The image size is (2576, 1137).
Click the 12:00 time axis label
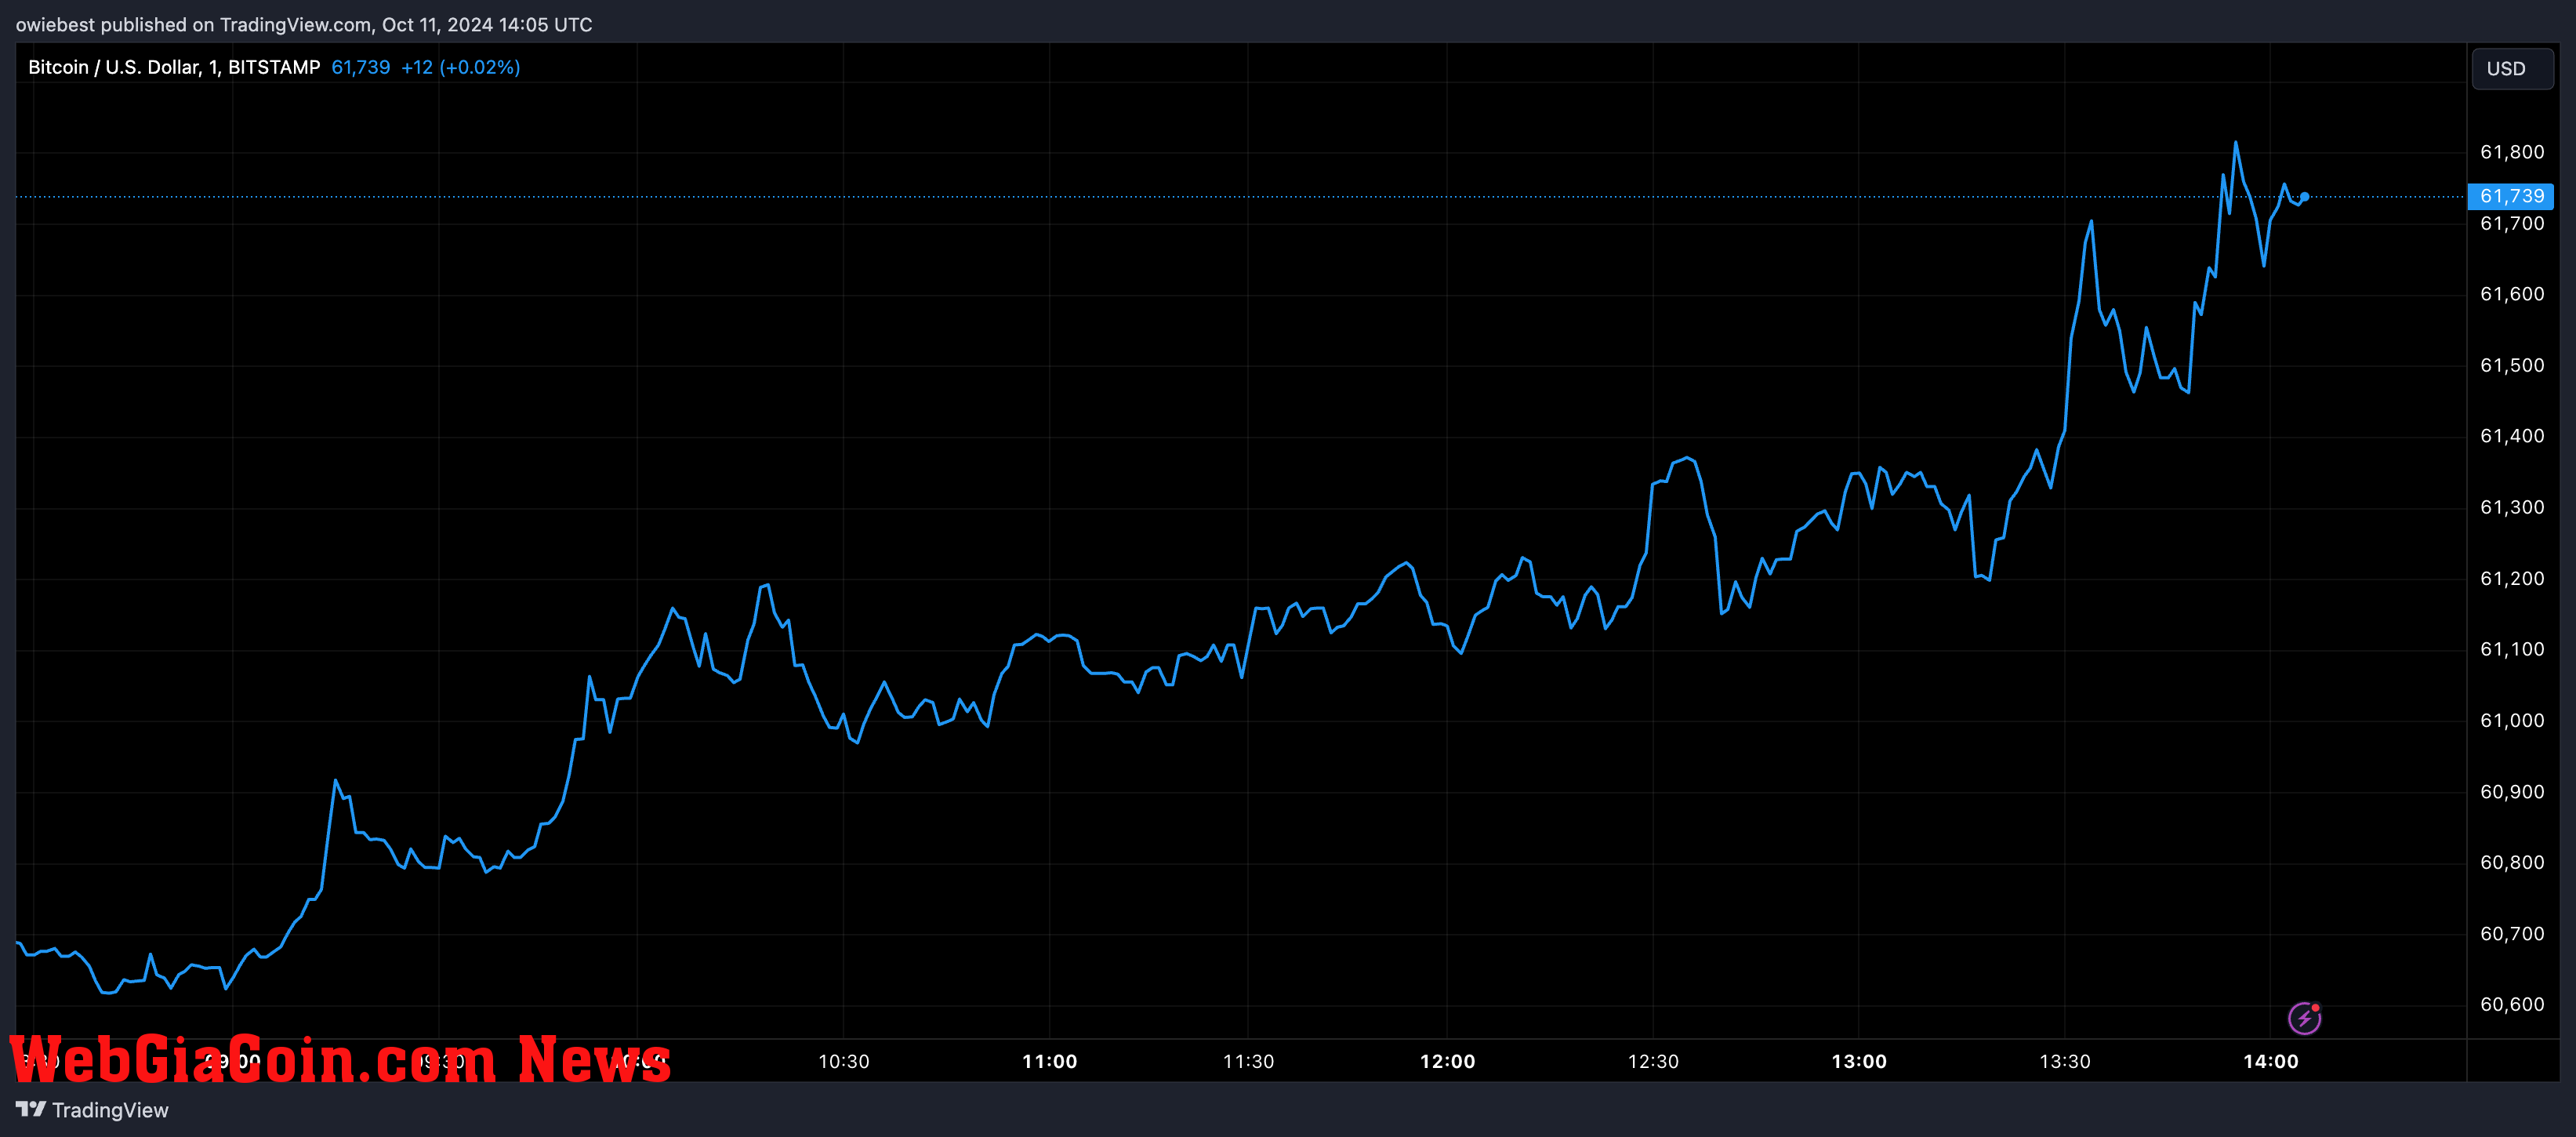pyautogui.click(x=1448, y=1061)
